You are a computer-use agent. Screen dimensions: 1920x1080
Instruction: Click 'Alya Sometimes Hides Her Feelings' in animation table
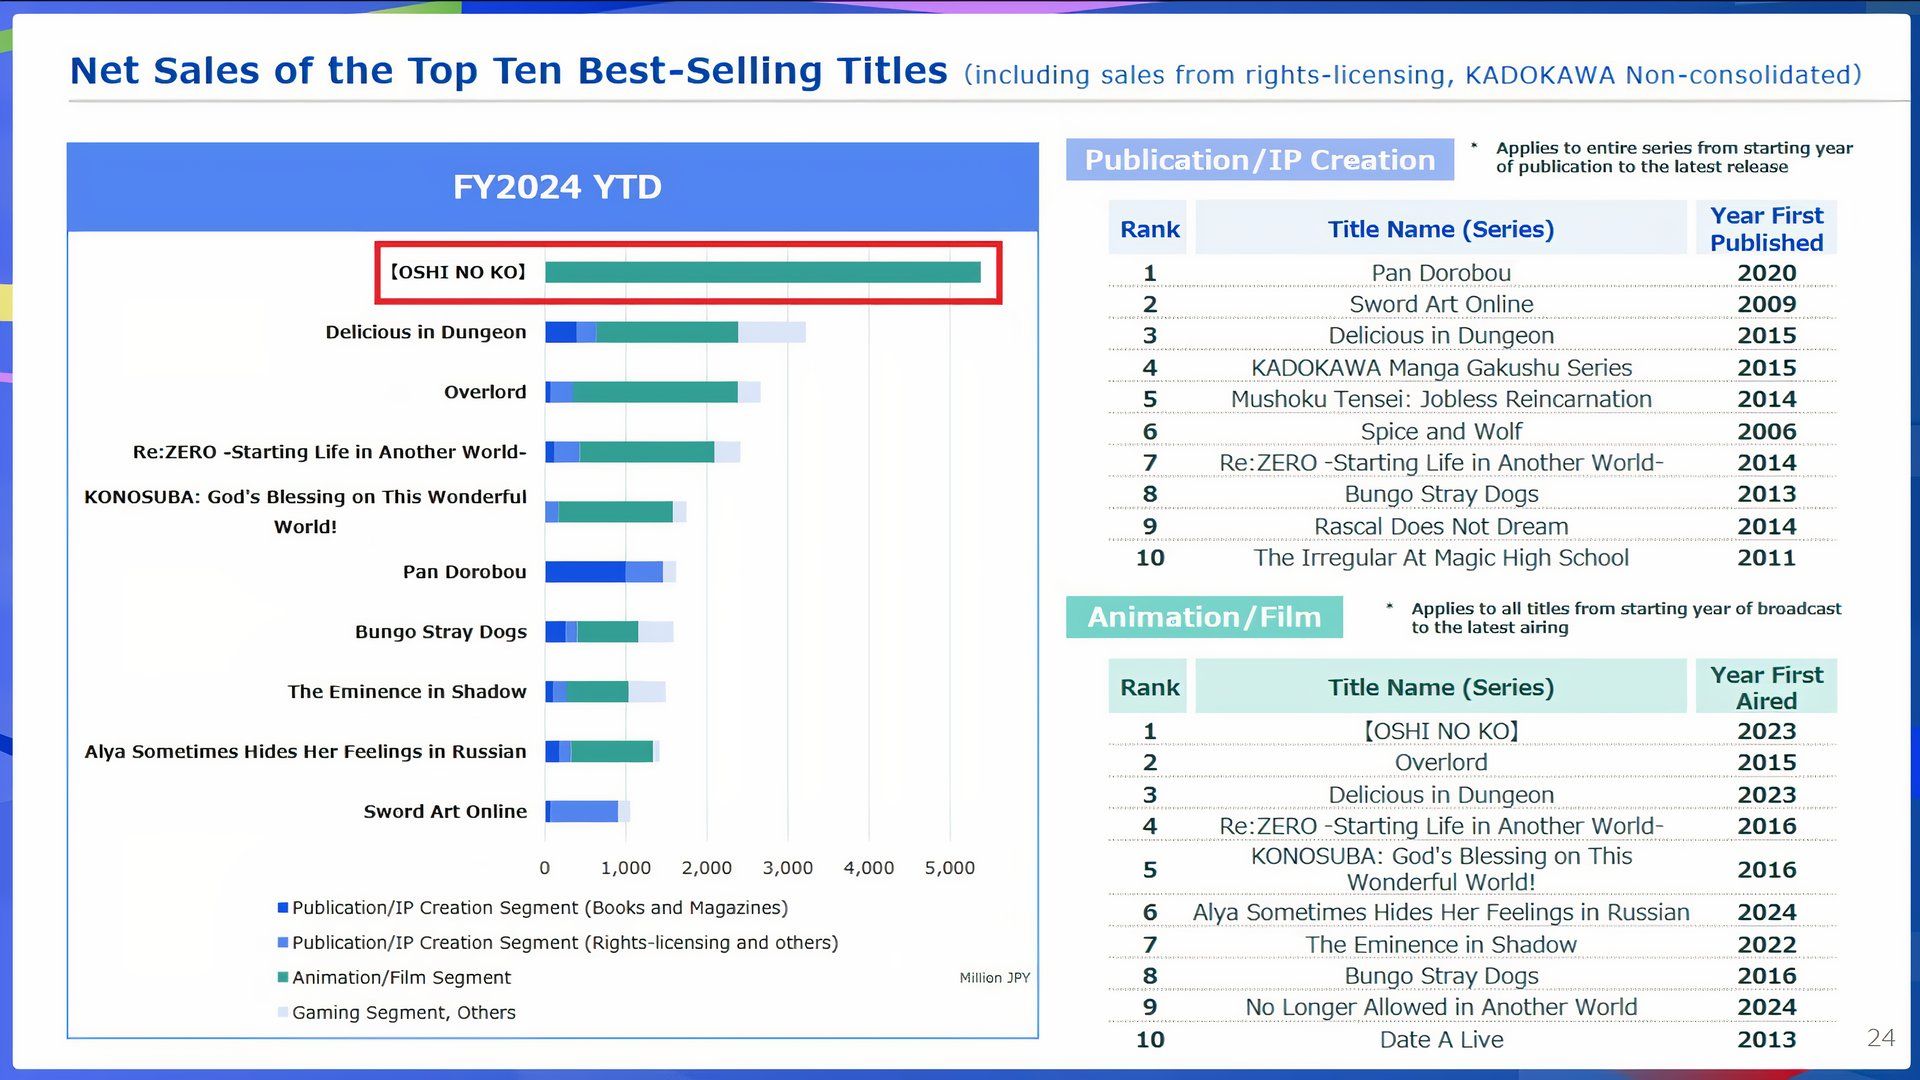coord(1441,912)
